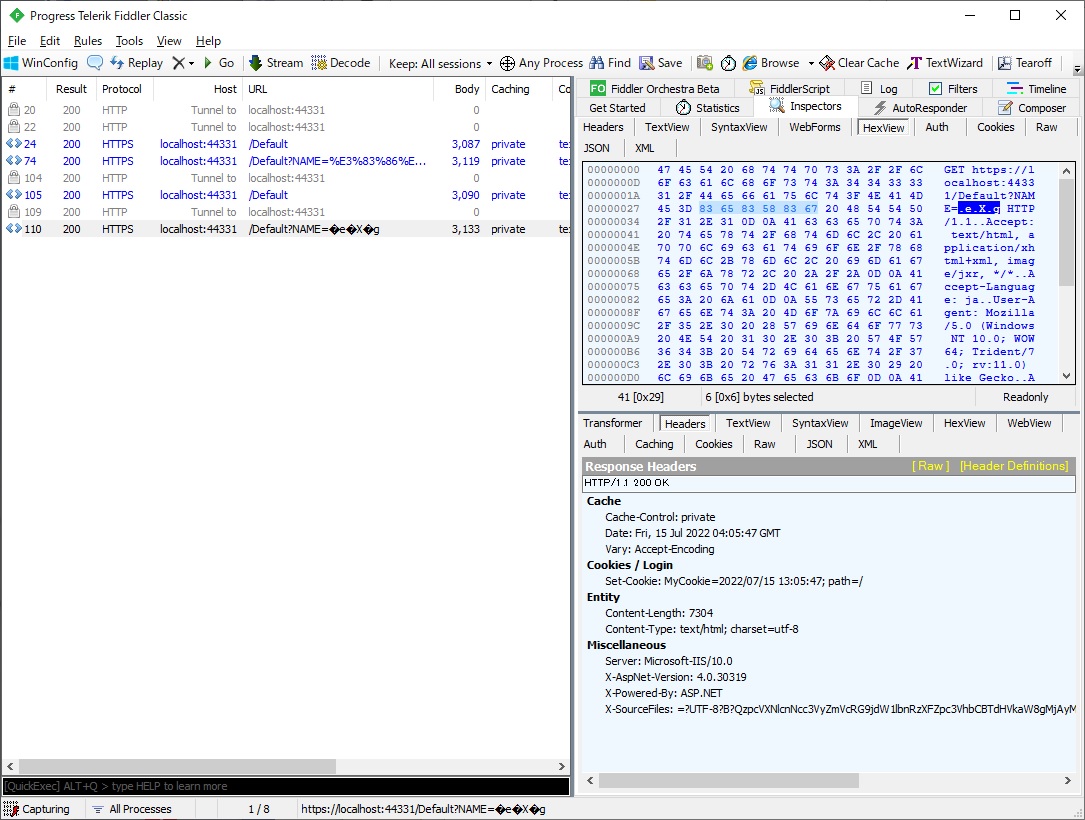Open the Keep: All sessions dropdown
Image resolution: width=1085 pixels, height=820 pixels.
point(440,63)
